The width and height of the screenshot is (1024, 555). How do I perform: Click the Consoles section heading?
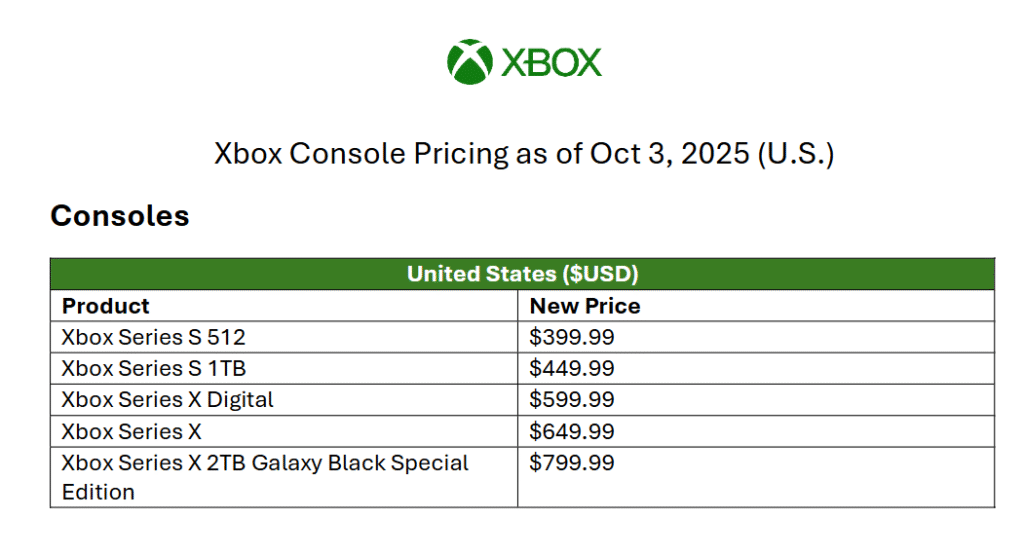[x=120, y=216]
